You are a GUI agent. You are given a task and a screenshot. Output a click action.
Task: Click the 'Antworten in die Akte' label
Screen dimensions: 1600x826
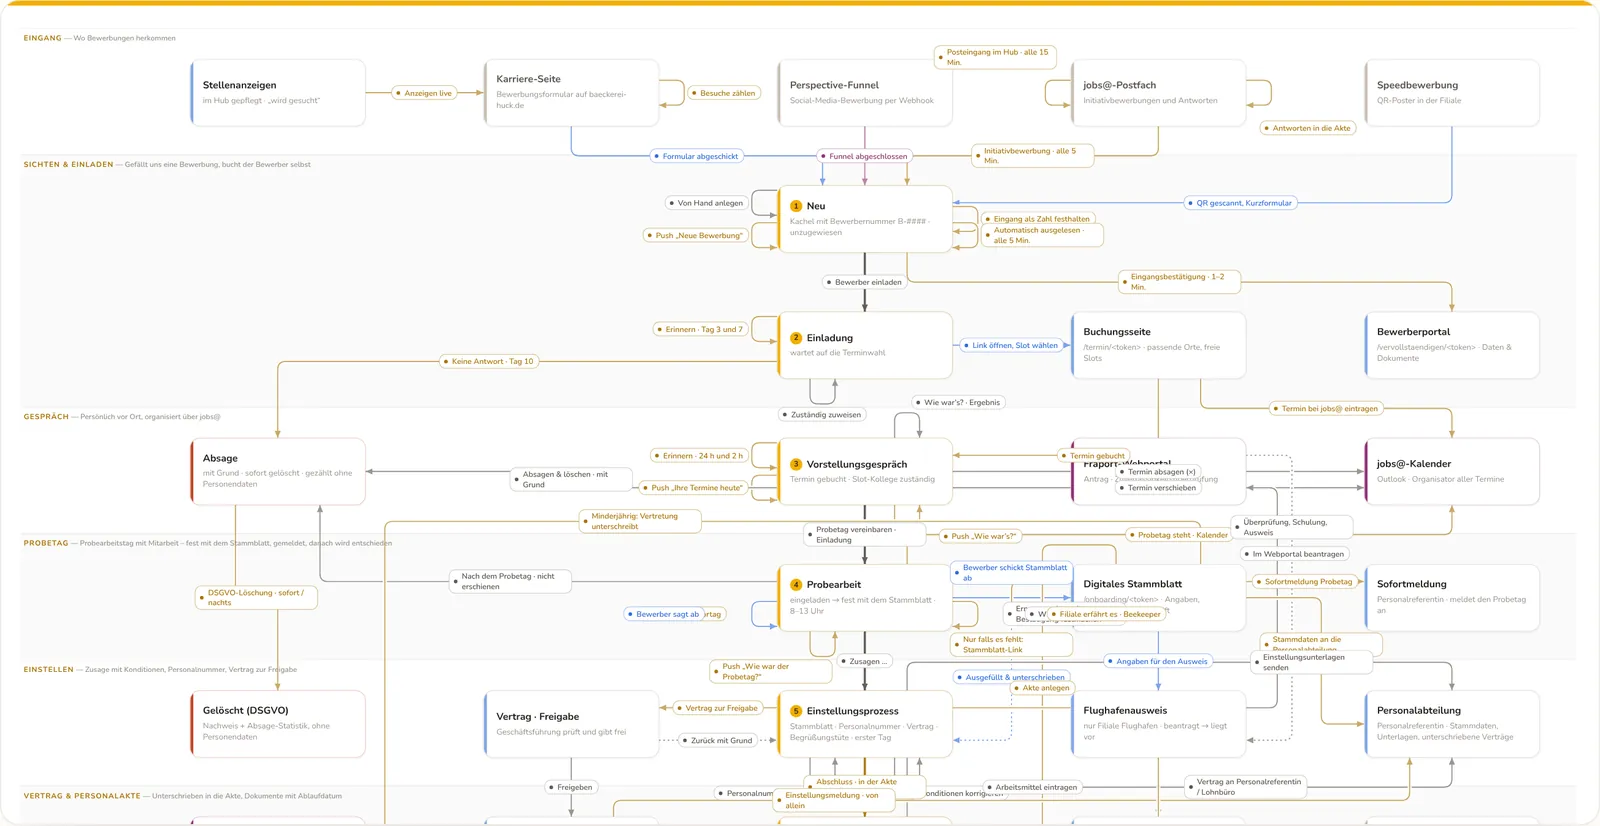point(1307,128)
